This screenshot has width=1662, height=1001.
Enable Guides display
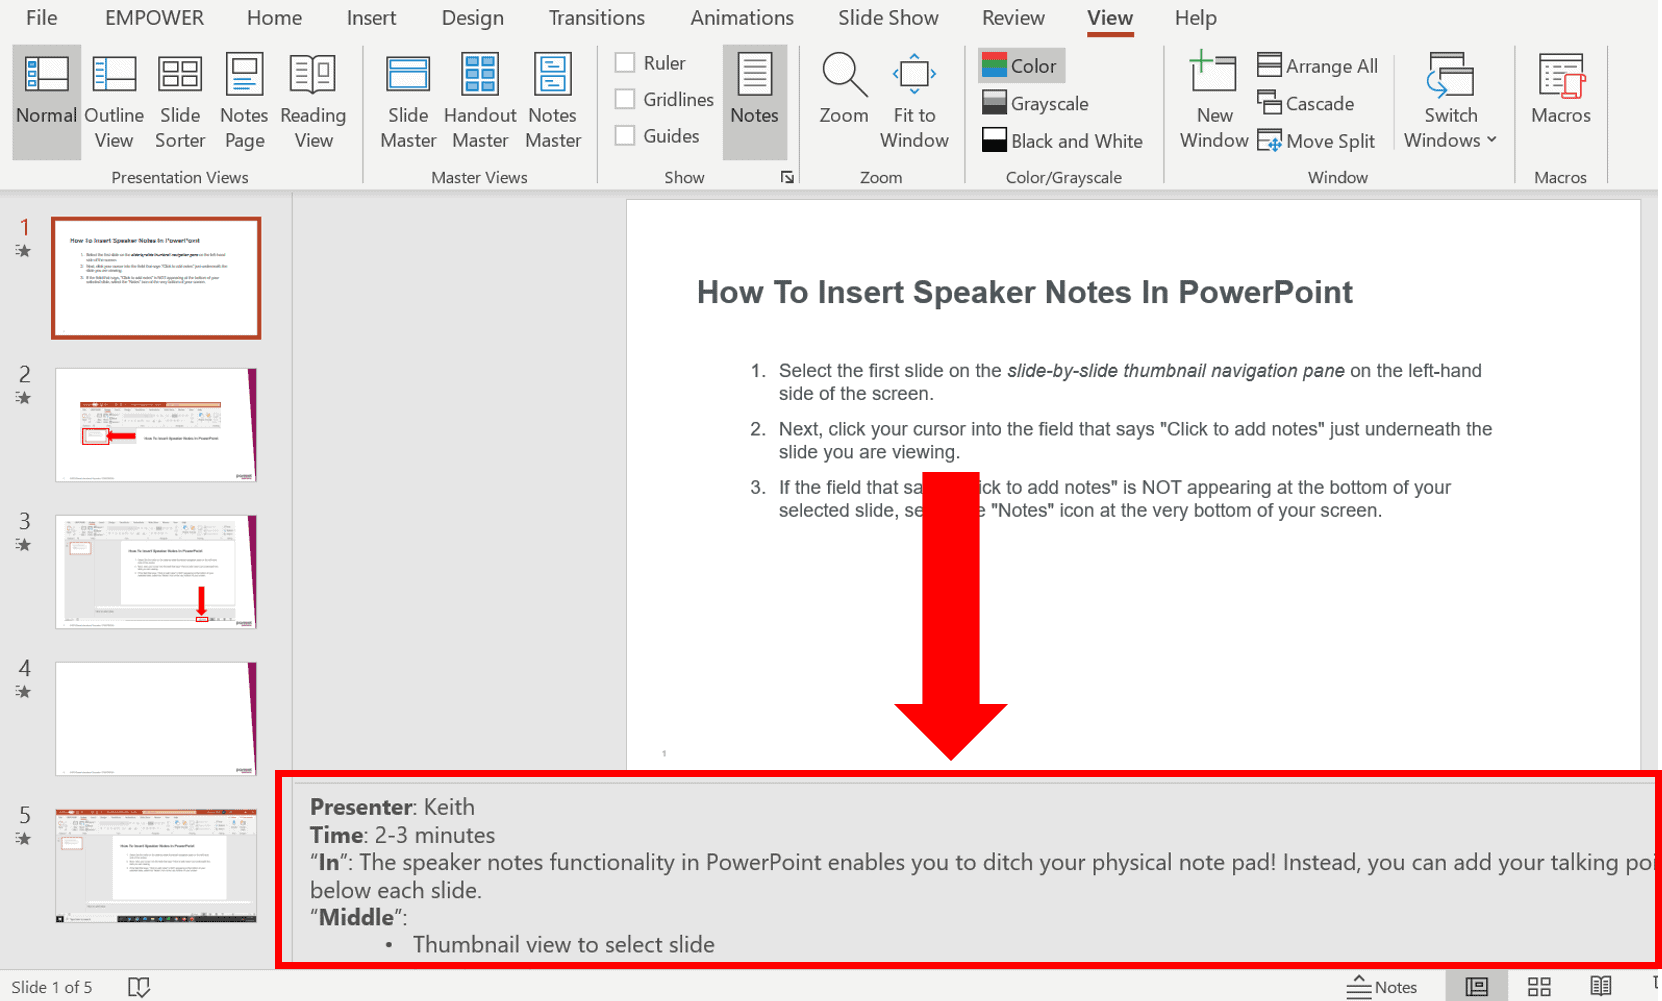tap(624, 135)
